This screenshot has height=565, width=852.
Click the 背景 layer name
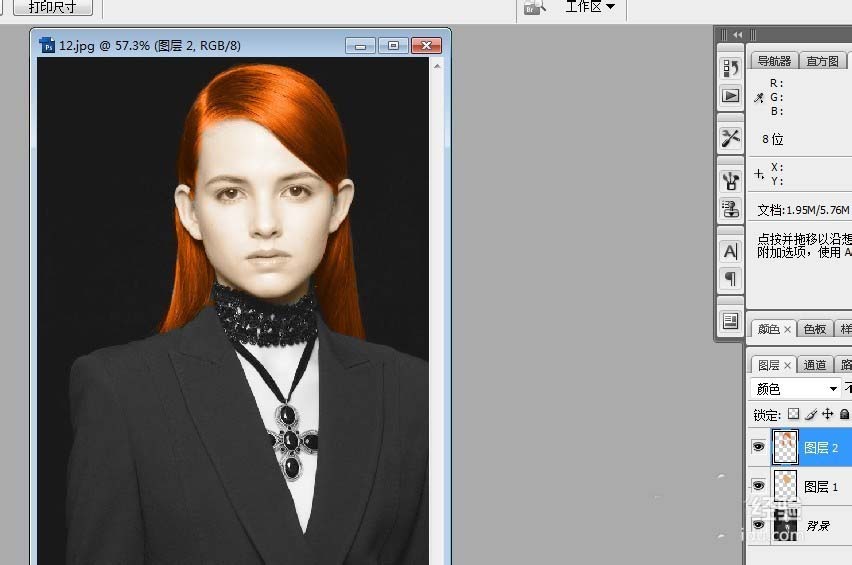coord(818,526)
